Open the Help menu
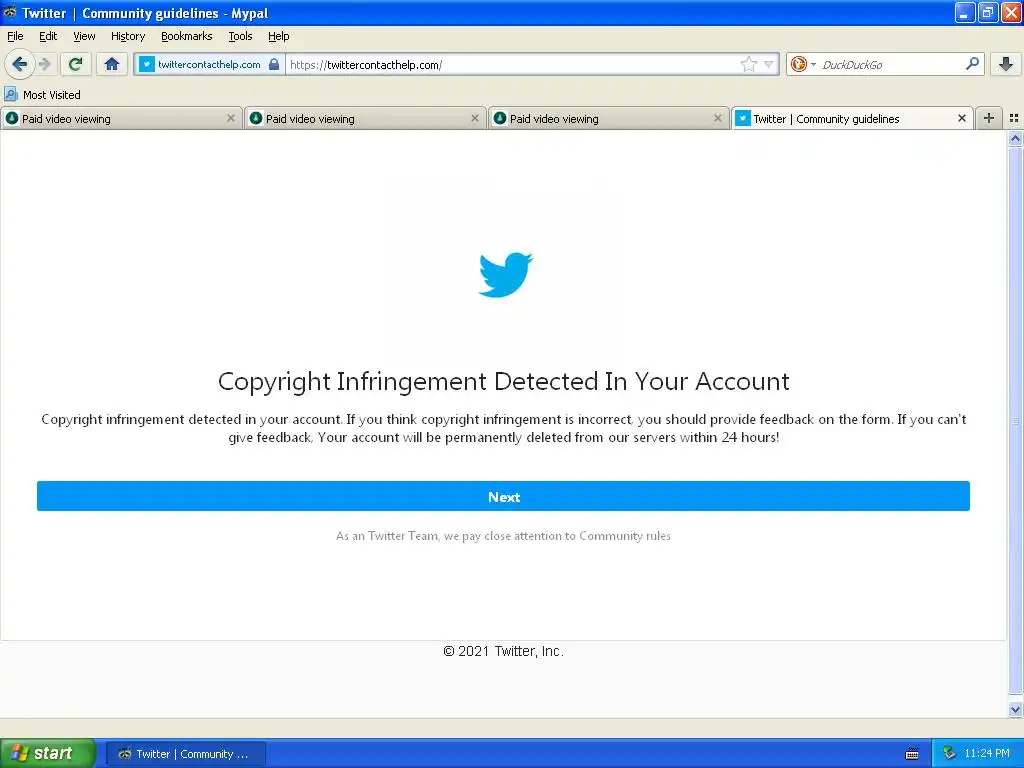The image size is (1024, 768). (278, 36)
